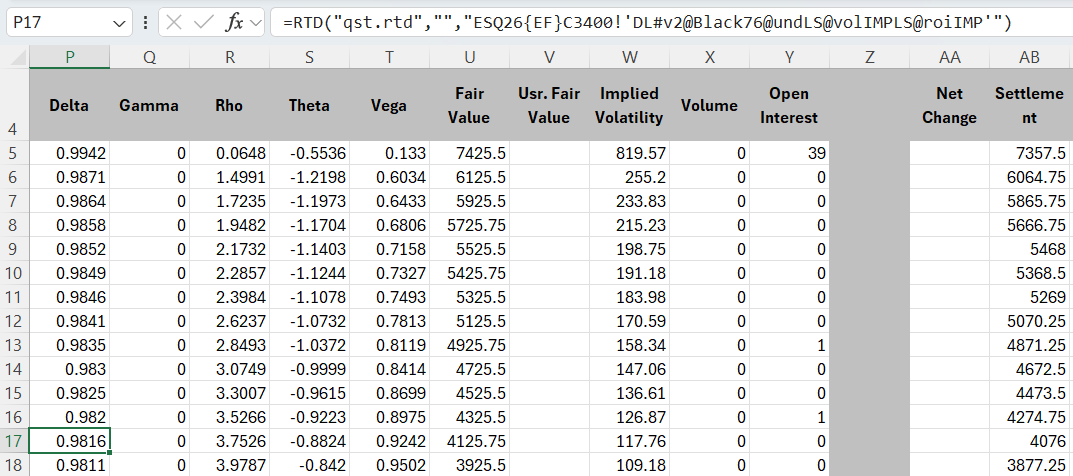Select row 17 header
The height and width of the screenshot is (476, 1073).
pos(14,440)
